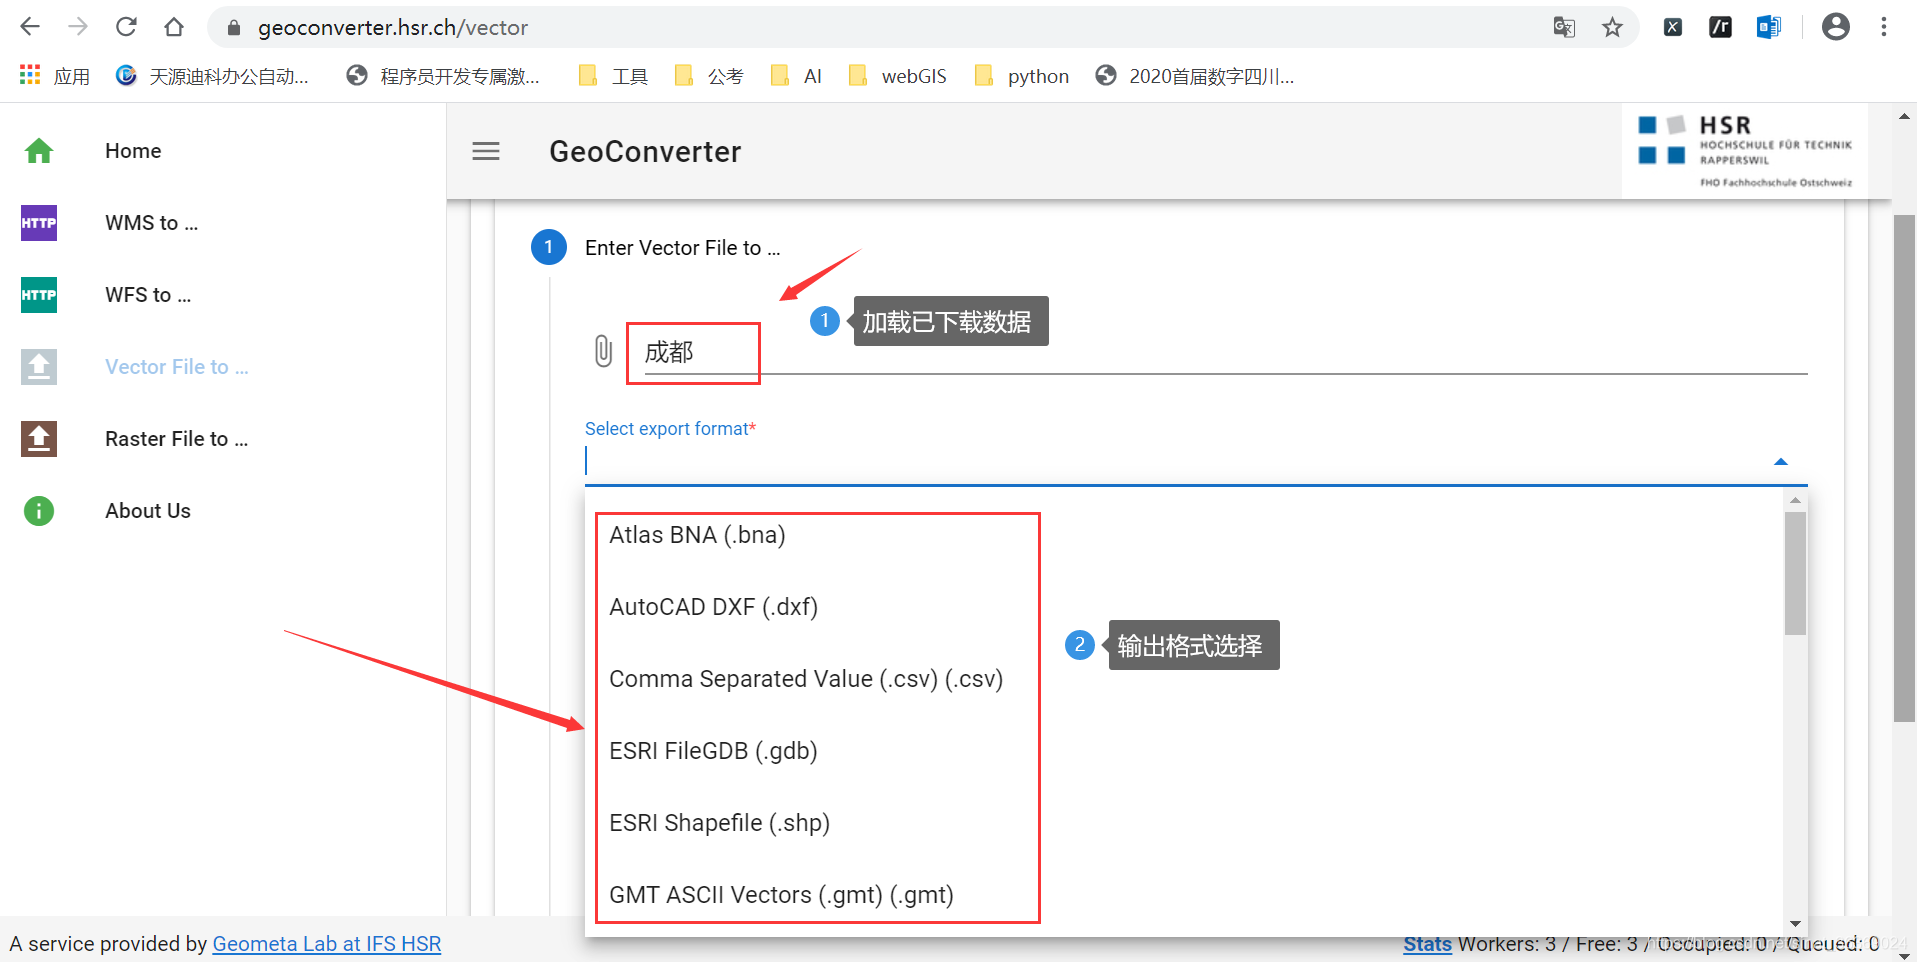Open Geometa Lab at IFS HSR link
Screen dimensions: 1917x962
pos(327,944)
